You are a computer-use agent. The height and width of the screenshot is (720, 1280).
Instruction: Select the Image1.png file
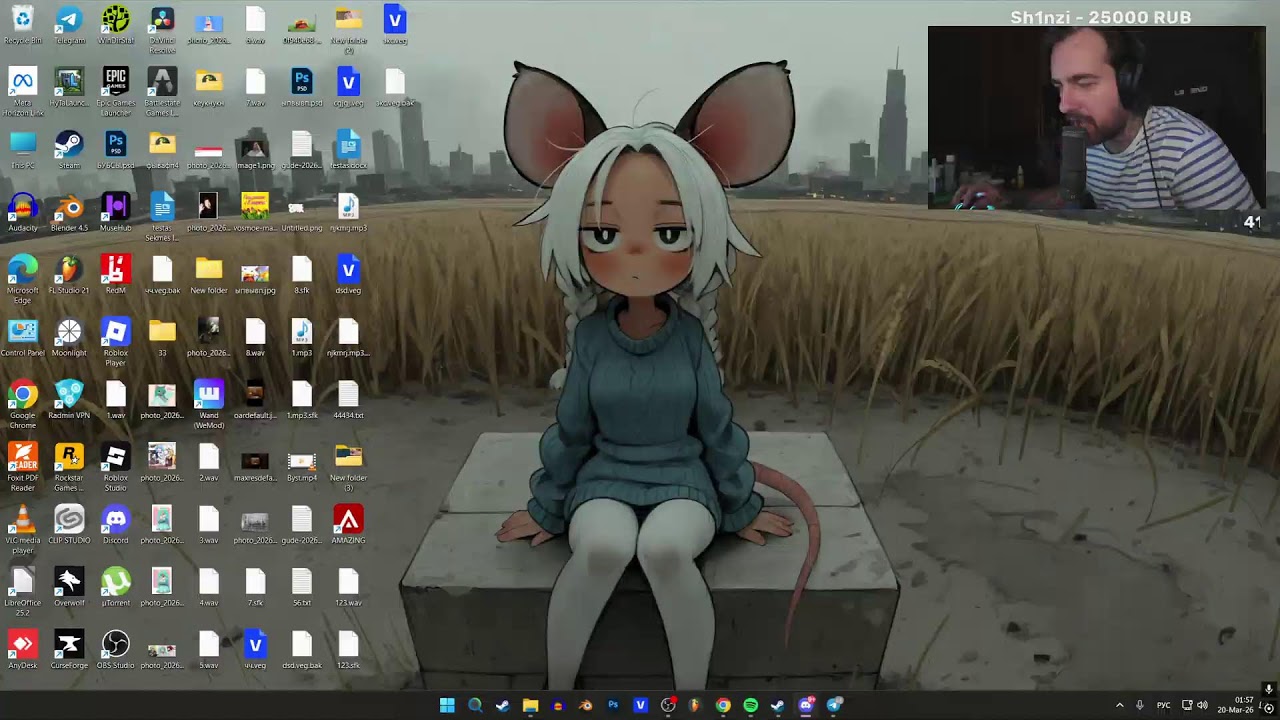click(x=255, y=151)
